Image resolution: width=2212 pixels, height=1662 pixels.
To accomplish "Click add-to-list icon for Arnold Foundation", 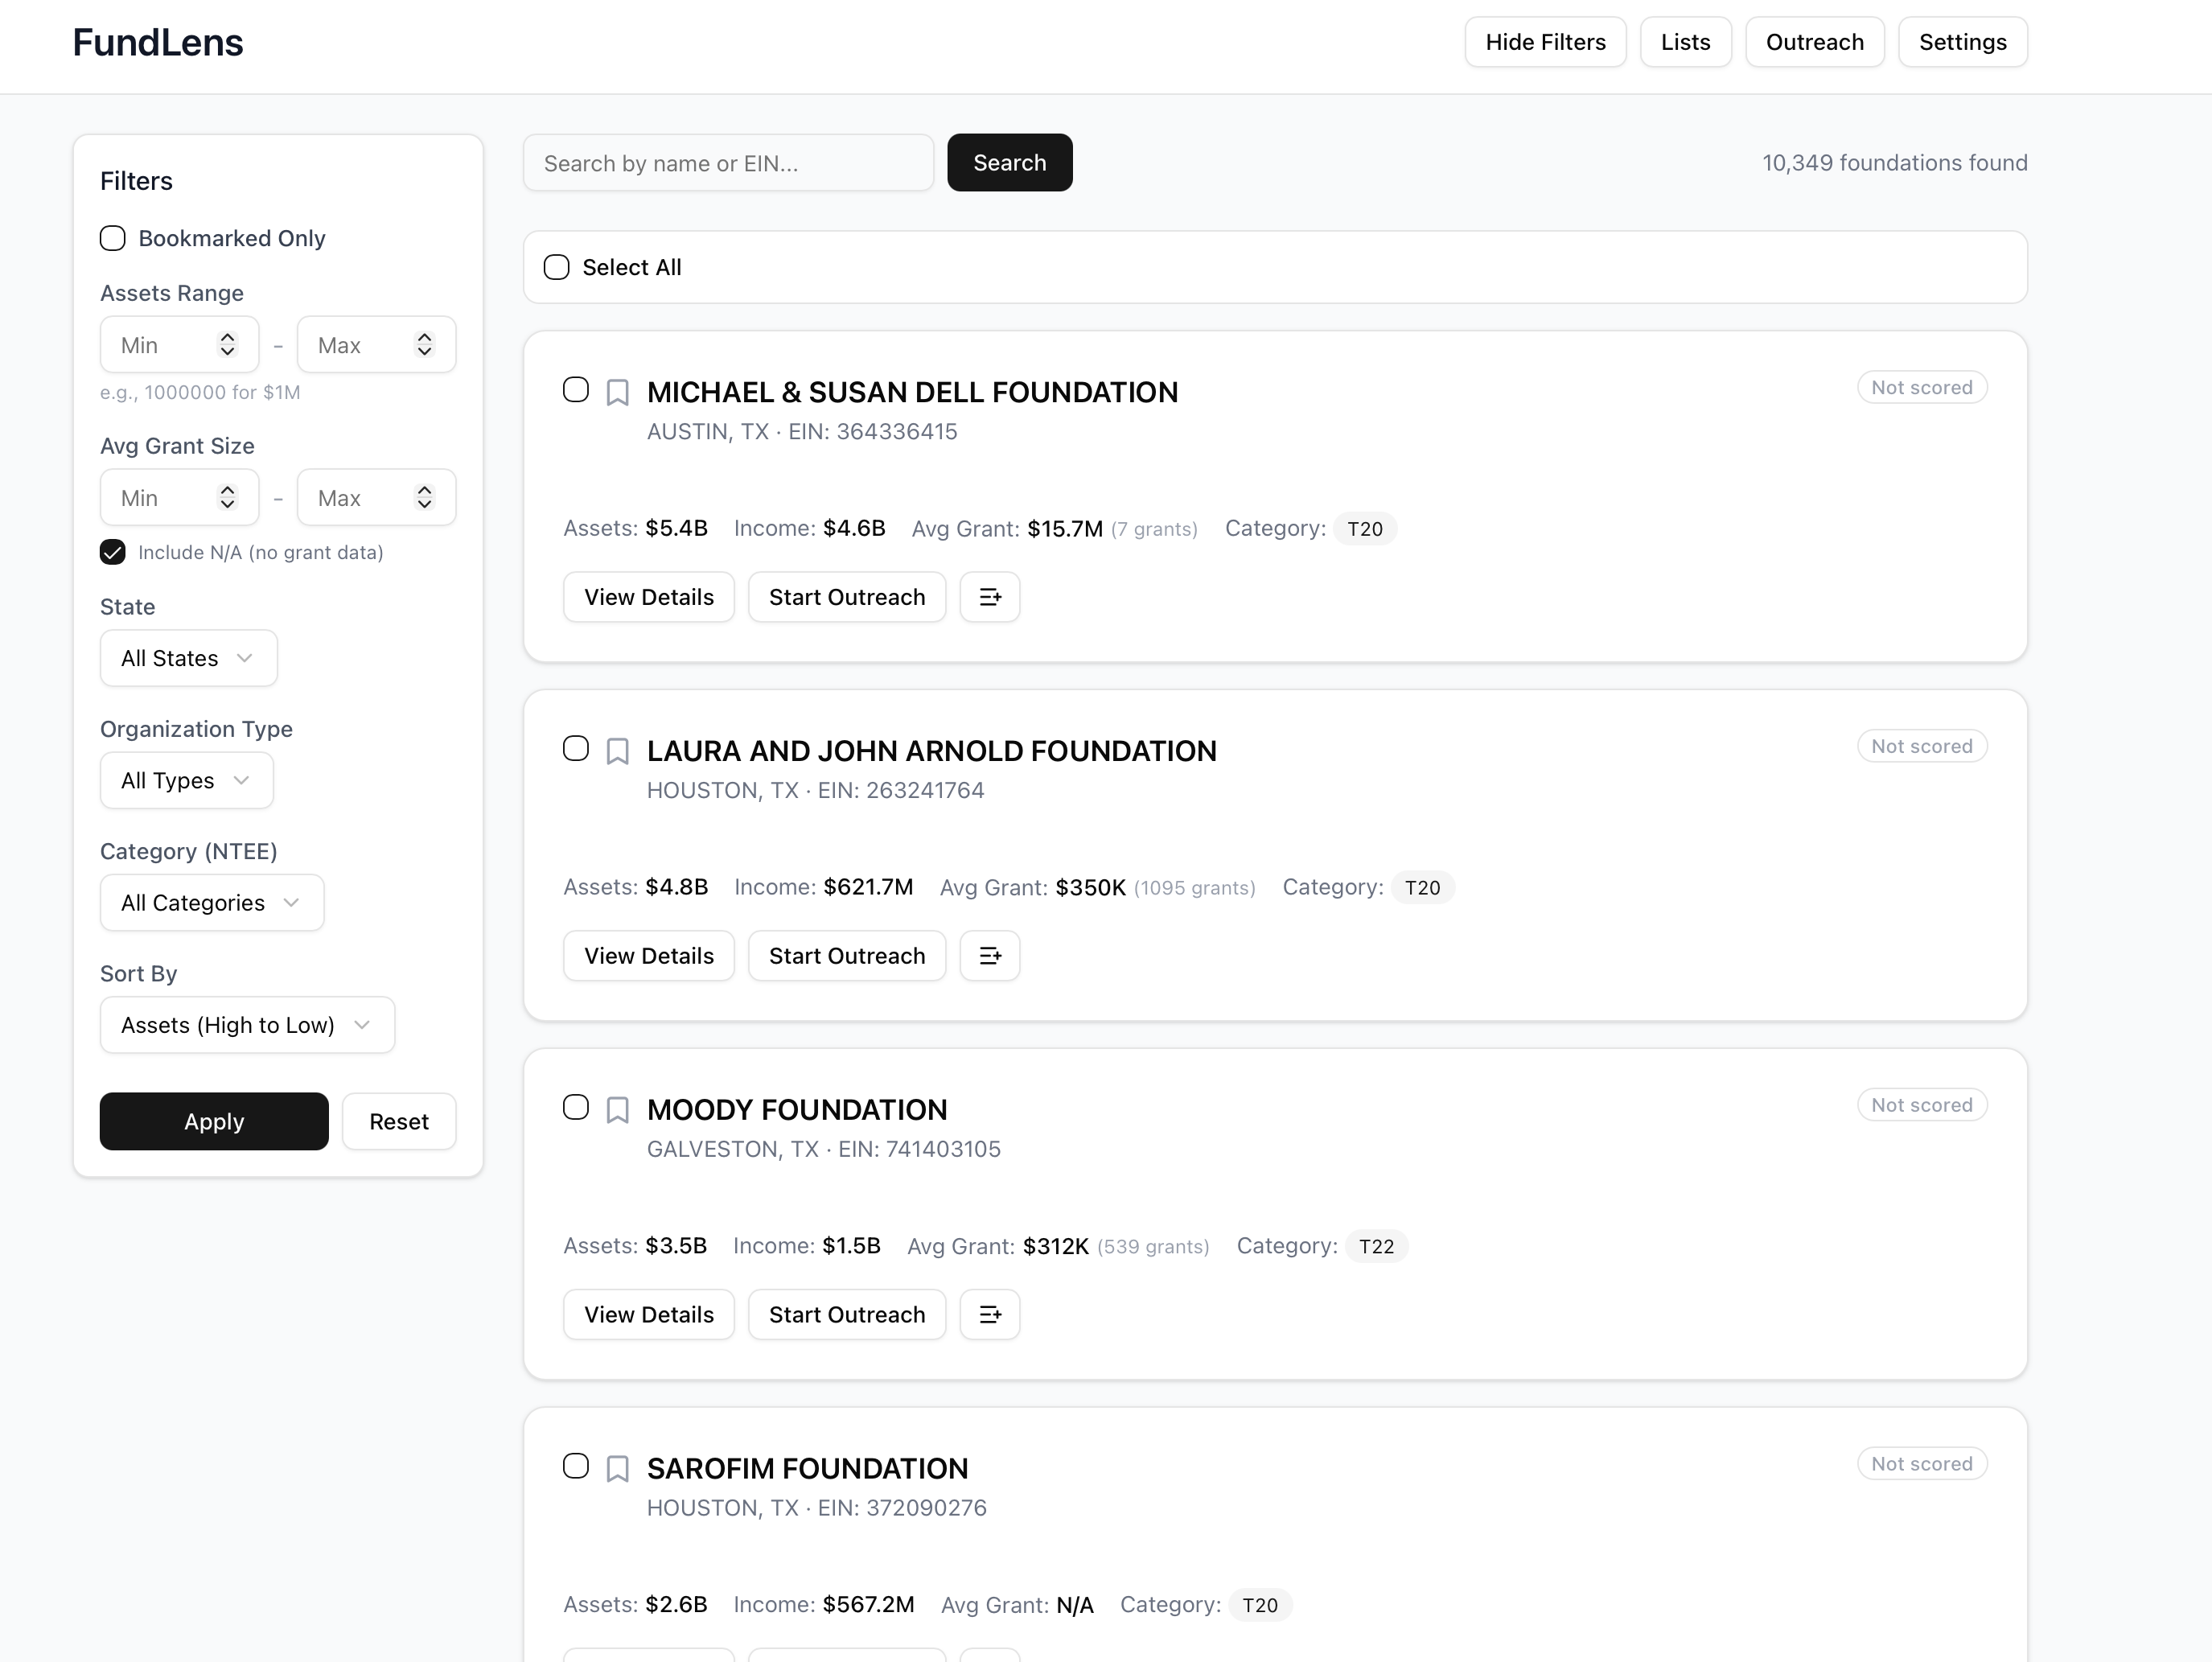I will (989, 956).
